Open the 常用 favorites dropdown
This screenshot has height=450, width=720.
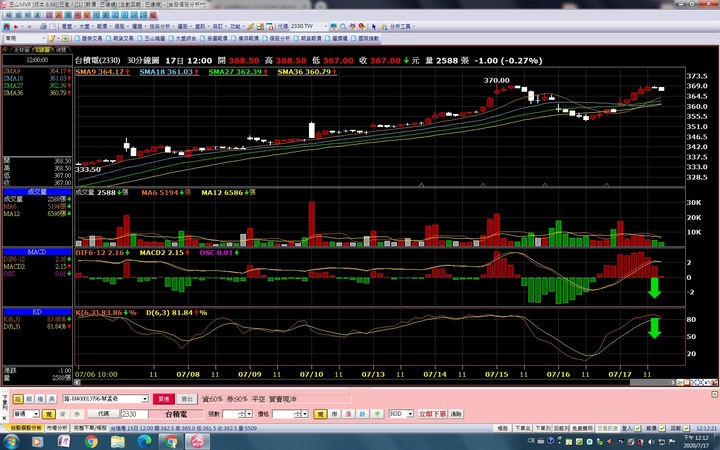tap(44, 39)
